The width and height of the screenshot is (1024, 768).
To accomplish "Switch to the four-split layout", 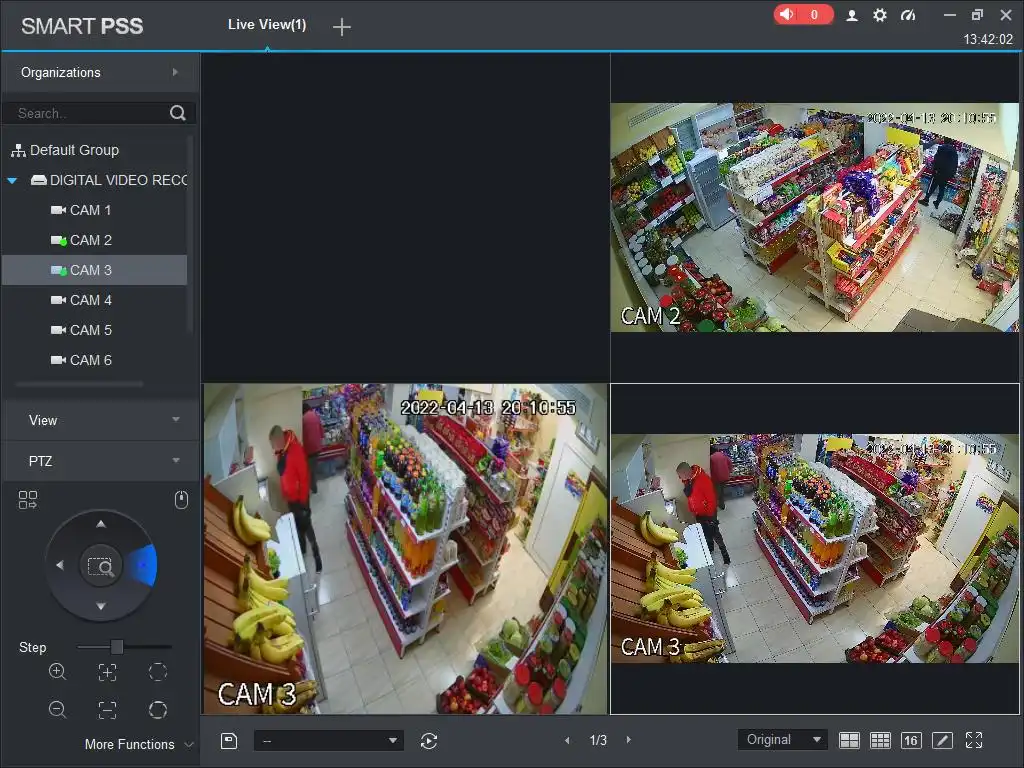I will pos(849,740).
